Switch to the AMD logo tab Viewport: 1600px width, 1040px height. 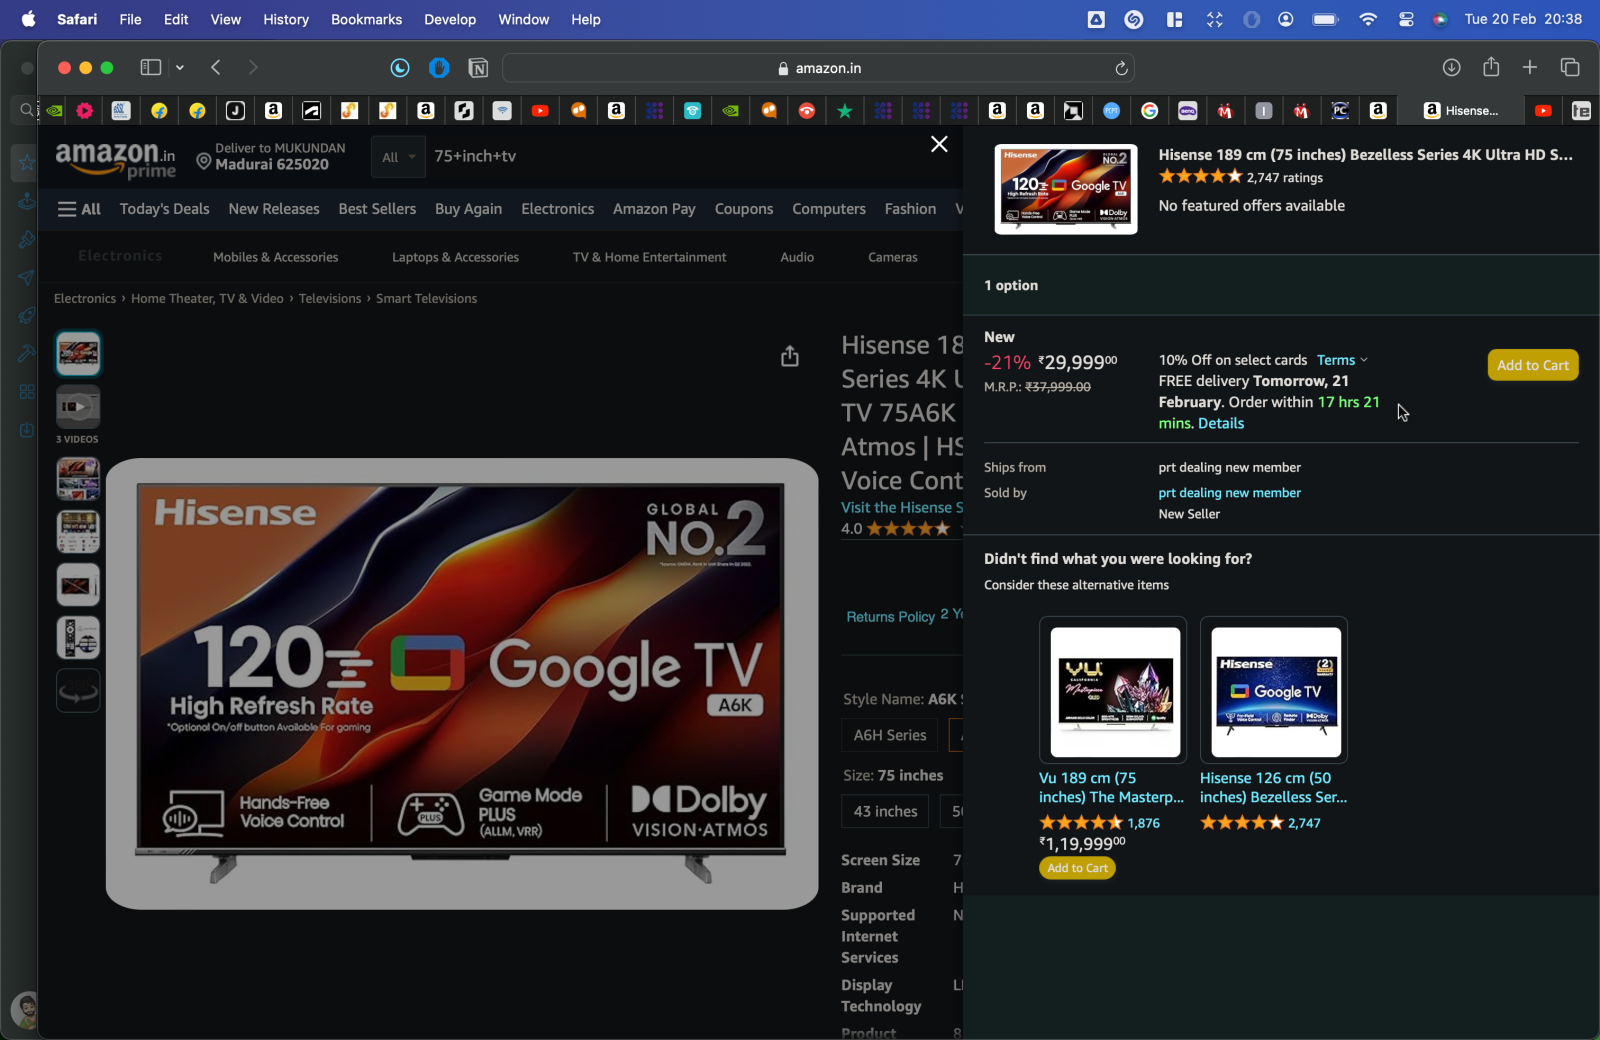1074,111
